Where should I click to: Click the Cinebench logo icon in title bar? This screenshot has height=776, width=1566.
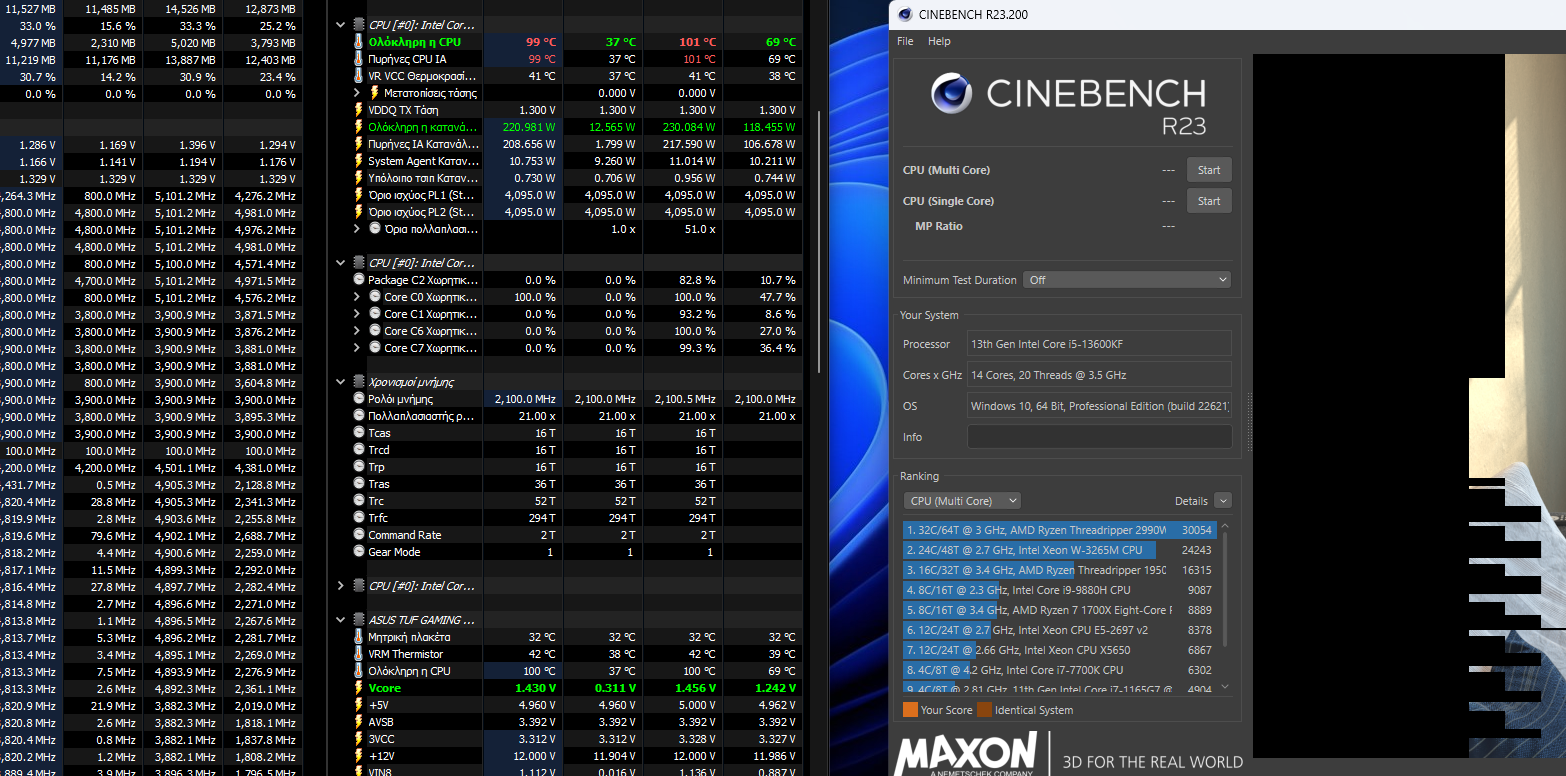pyautogui.click(x=905, y=14)
